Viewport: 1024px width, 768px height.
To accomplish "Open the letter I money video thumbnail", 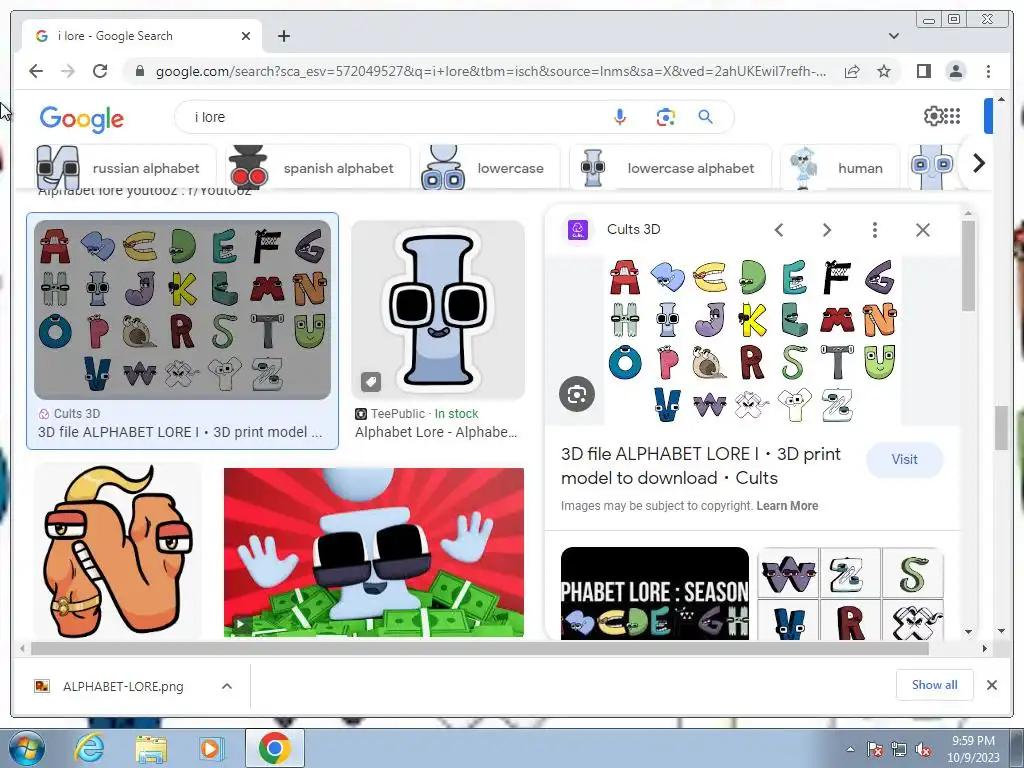I will click(374, 552).
